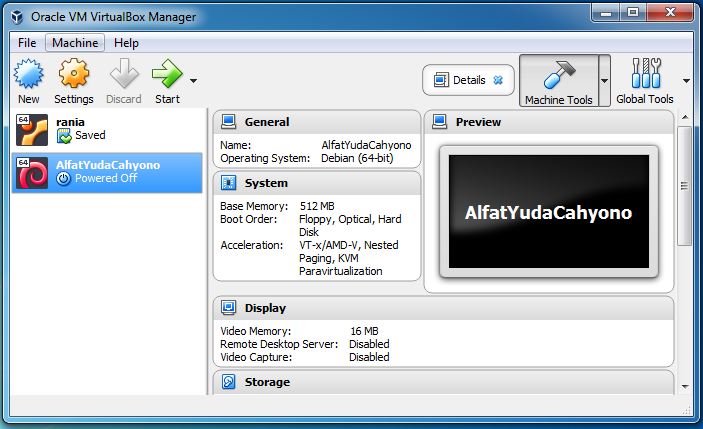
Task: Select the rania virtual machine
Action: (107, 130)
